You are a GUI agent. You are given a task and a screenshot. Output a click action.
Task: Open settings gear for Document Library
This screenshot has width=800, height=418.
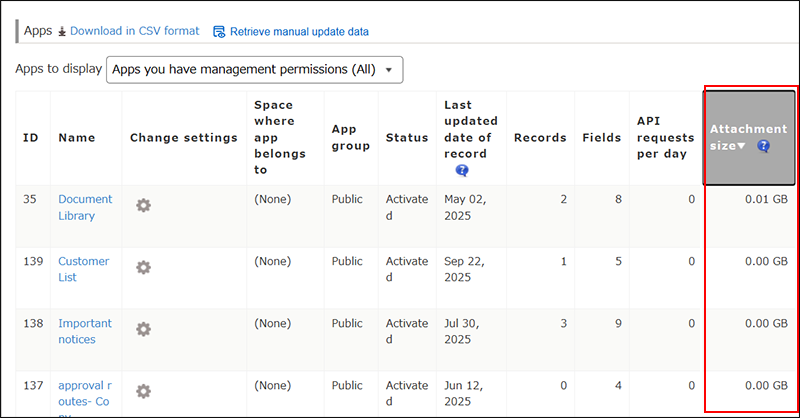click(x=143, y=205)
